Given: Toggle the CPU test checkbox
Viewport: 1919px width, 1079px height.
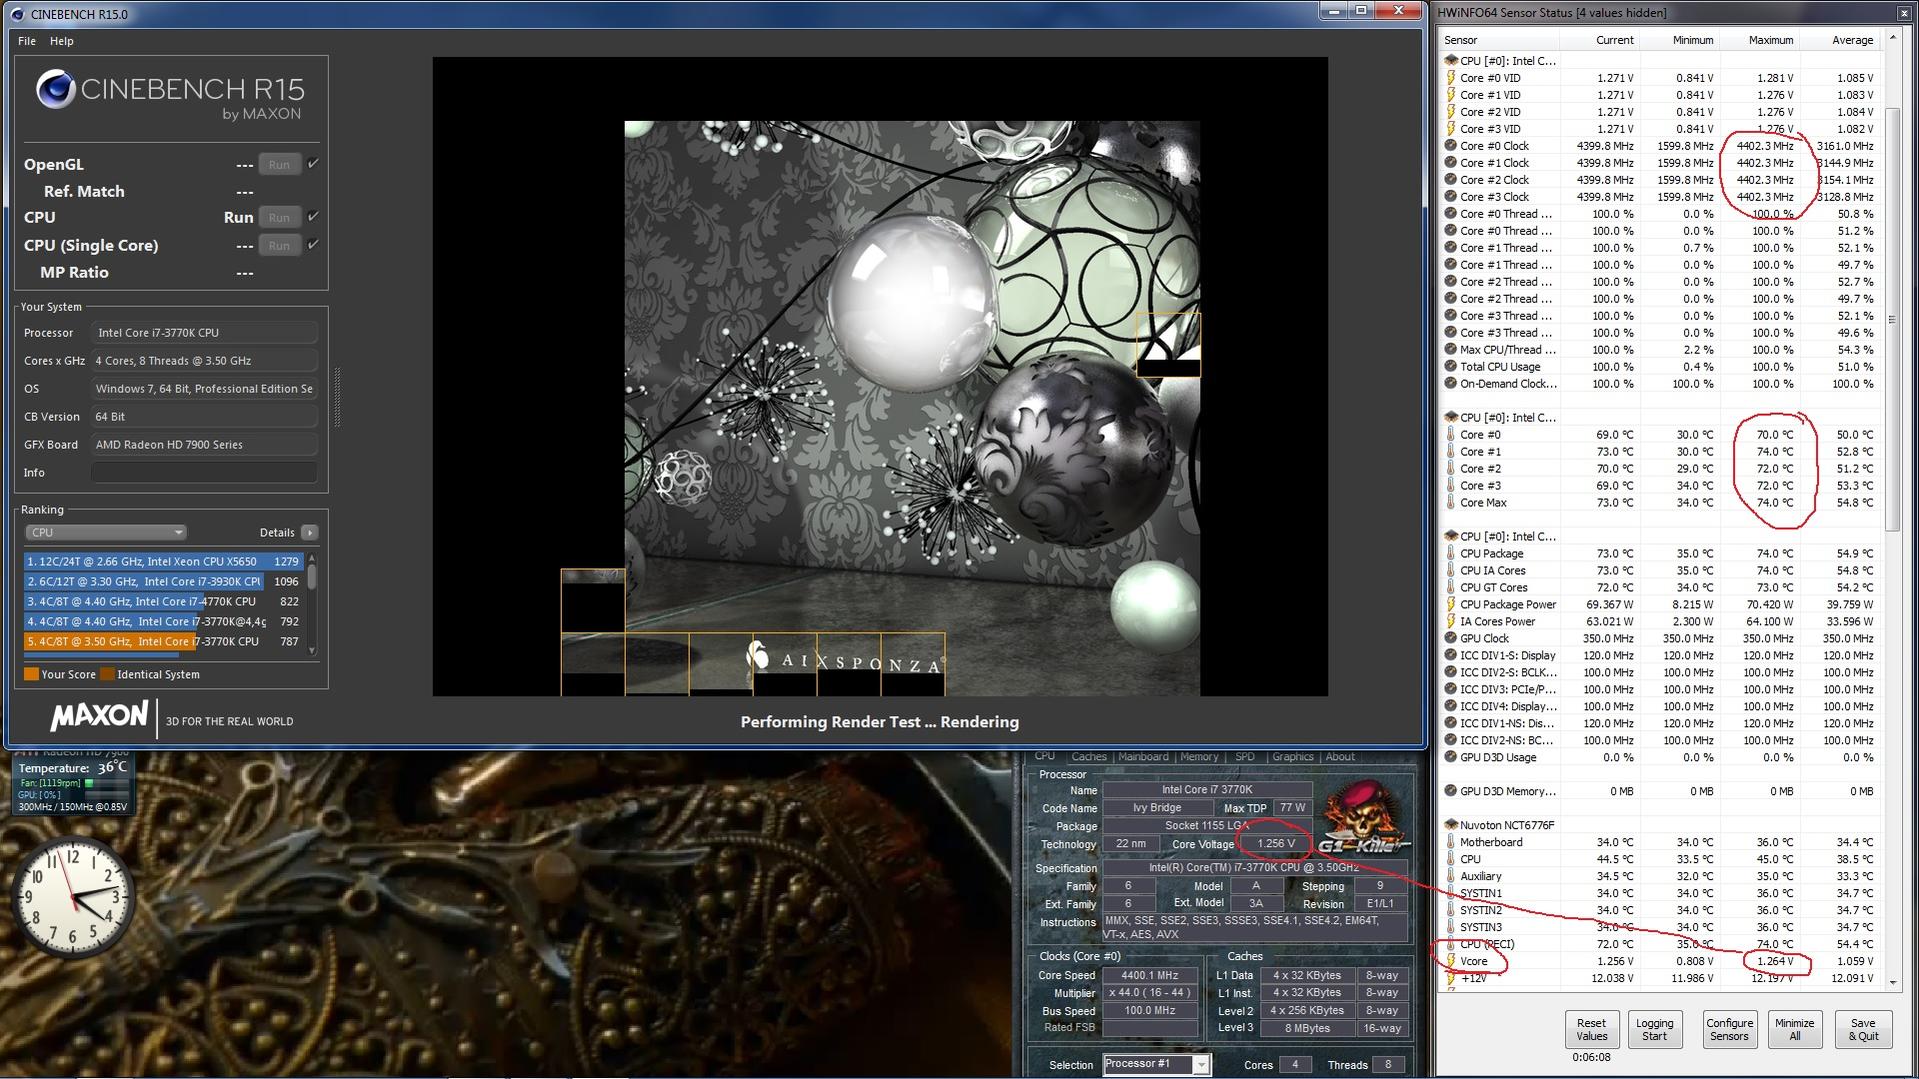Looking at the screenshot, I should tap(313, 217).
